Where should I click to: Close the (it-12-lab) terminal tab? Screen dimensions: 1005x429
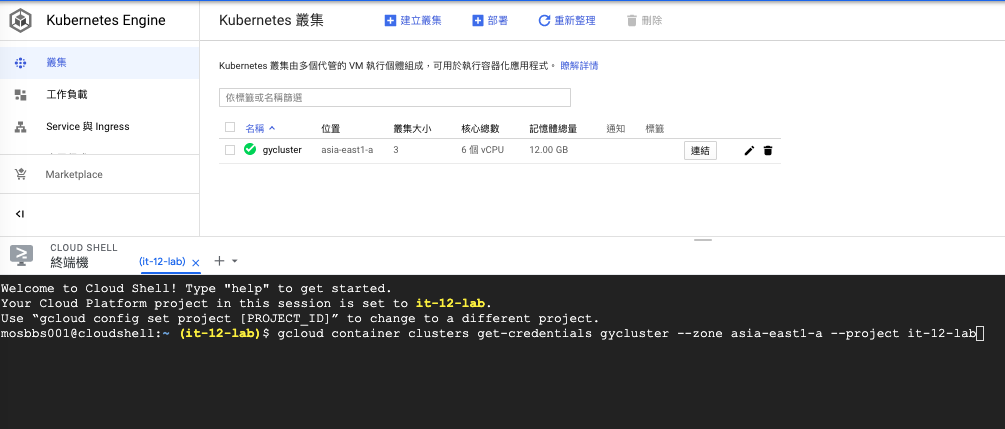tap(196, 262)
